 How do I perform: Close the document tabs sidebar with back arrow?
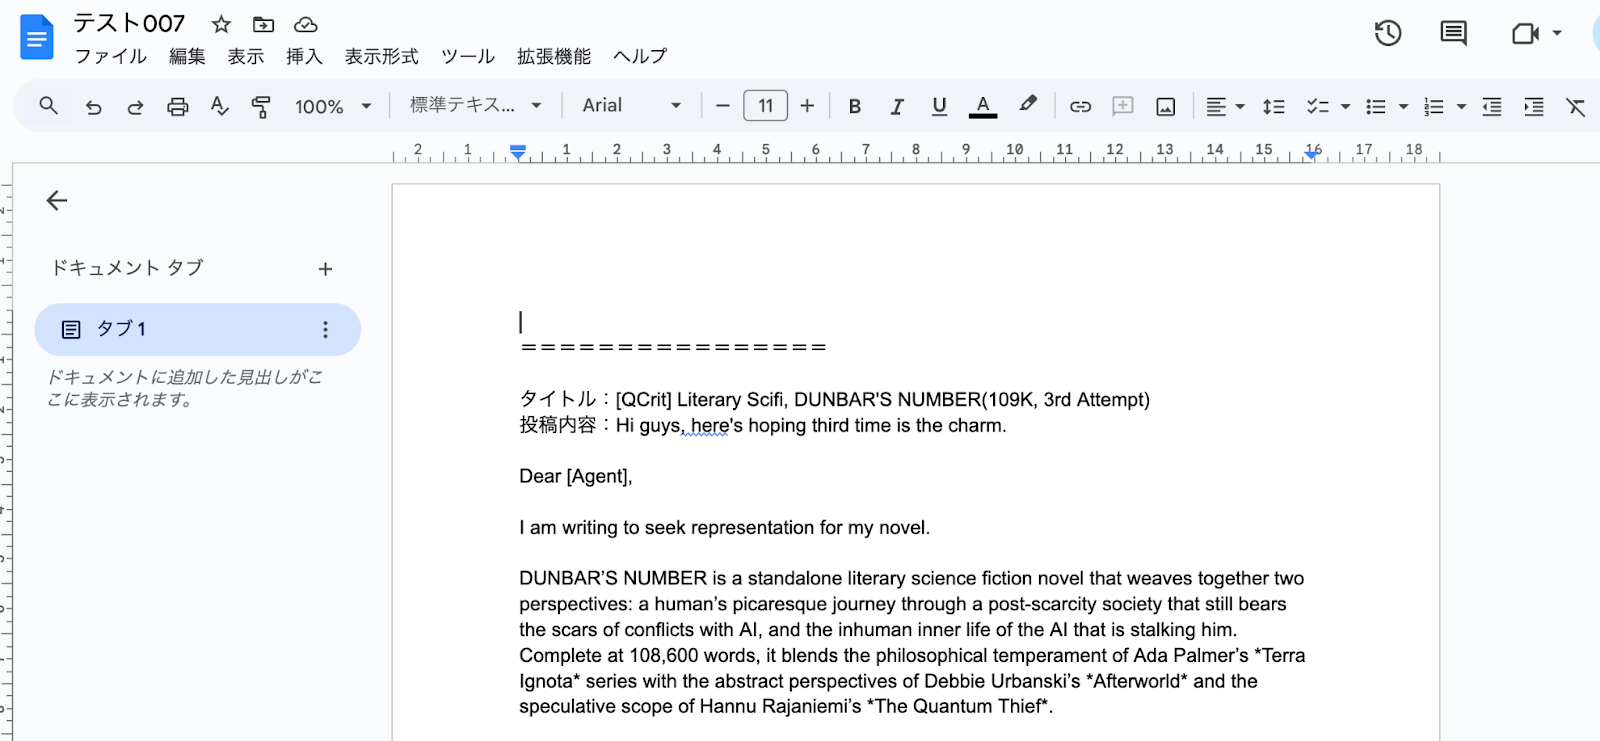point(57,201)
